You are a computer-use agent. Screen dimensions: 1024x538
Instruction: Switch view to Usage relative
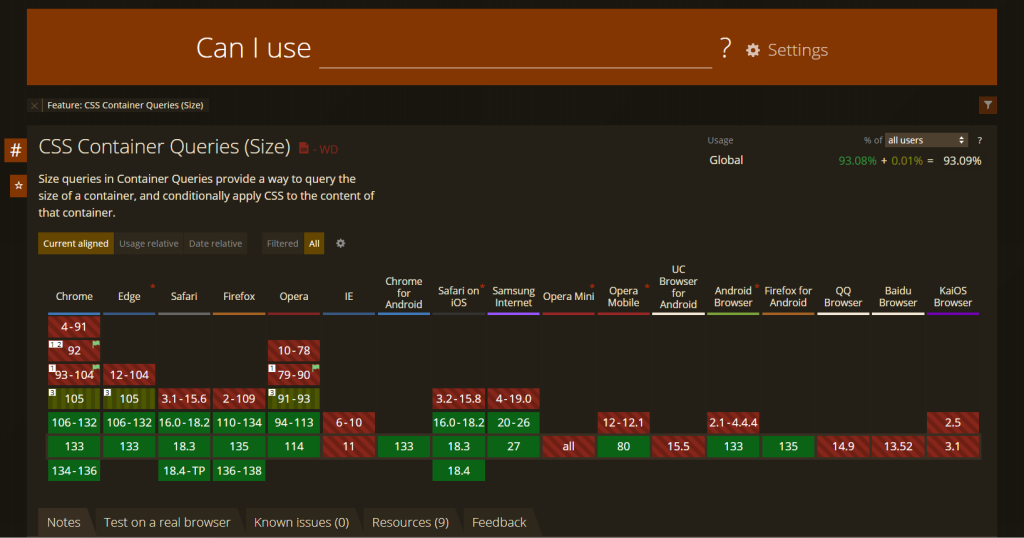[x=148, y=244]
